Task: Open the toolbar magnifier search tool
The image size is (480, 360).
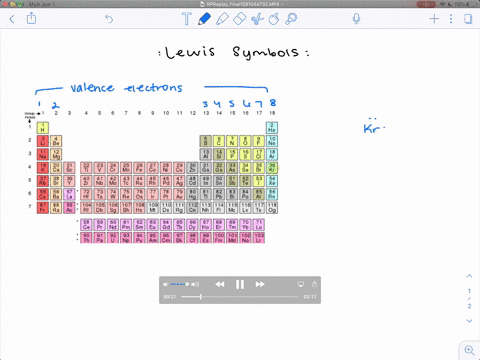Action: 291,19
